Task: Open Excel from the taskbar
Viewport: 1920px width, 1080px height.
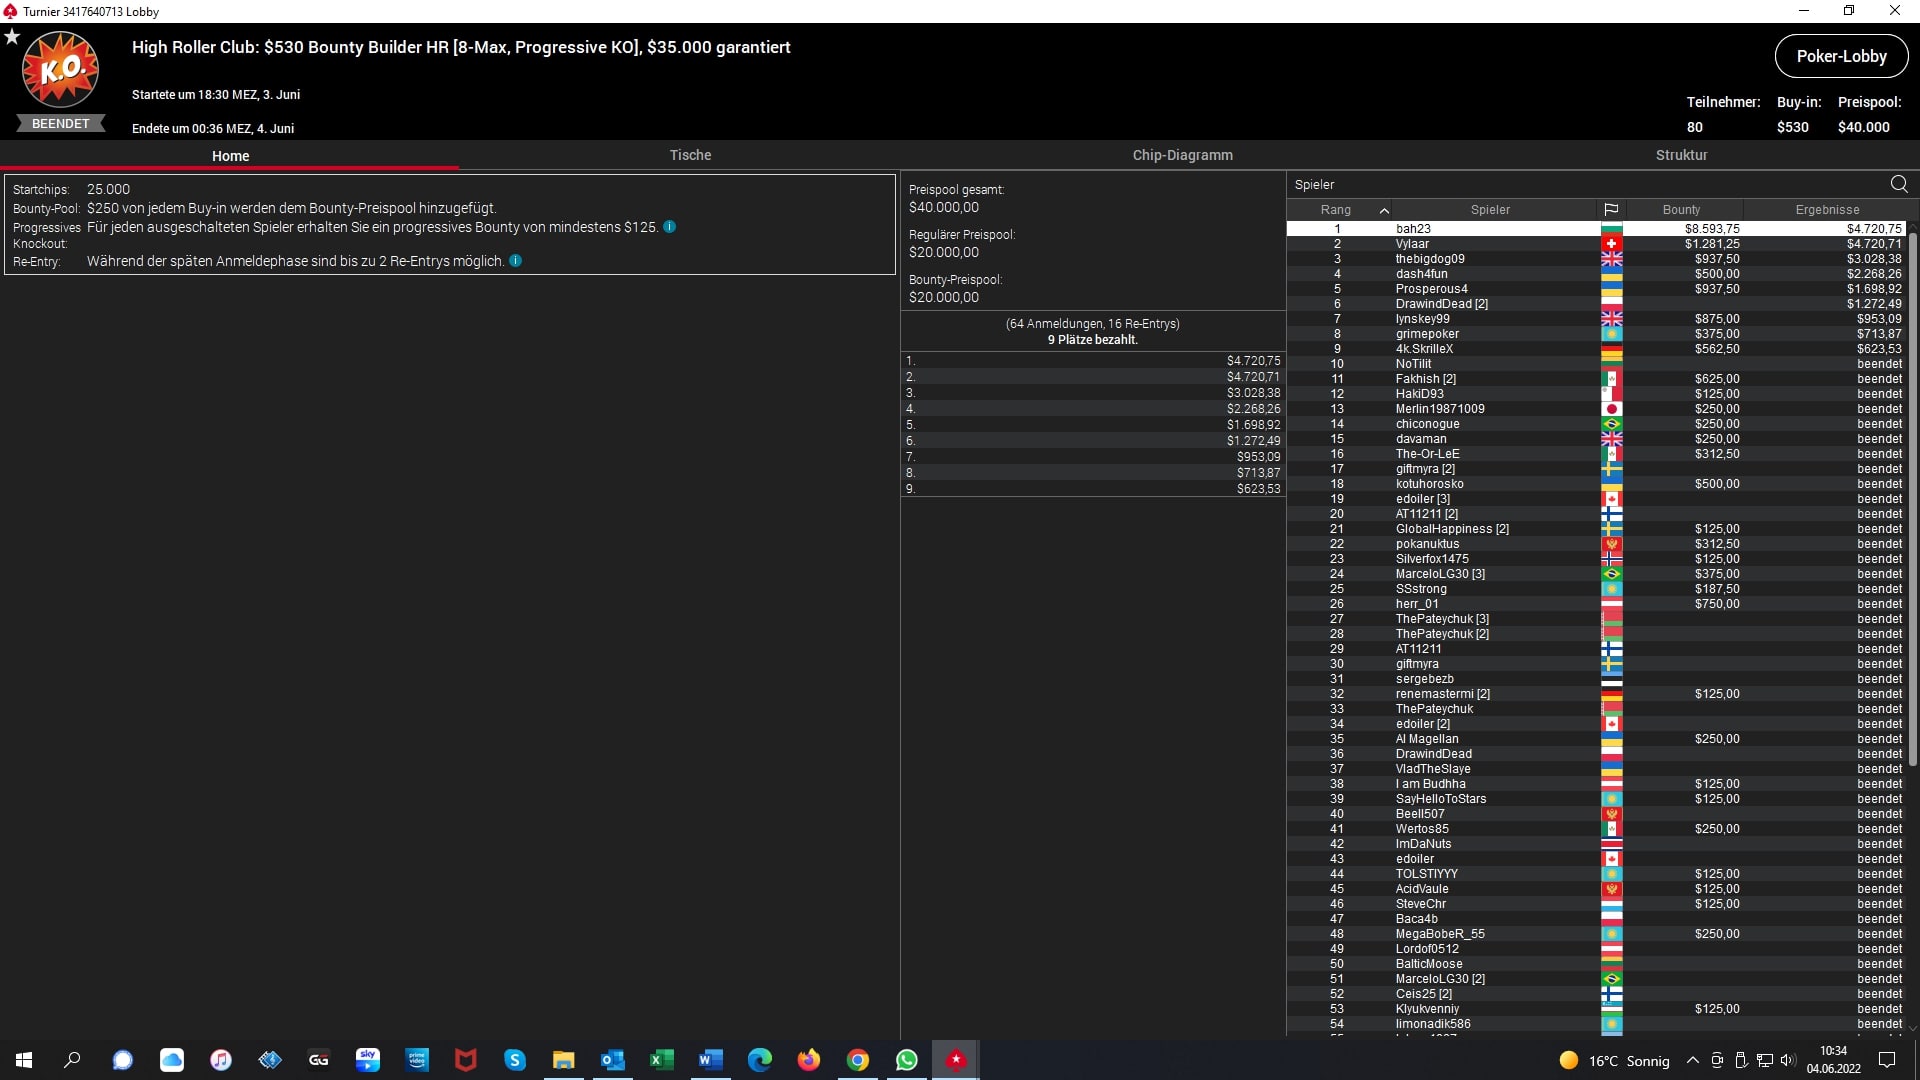Action: [662, 1060]
